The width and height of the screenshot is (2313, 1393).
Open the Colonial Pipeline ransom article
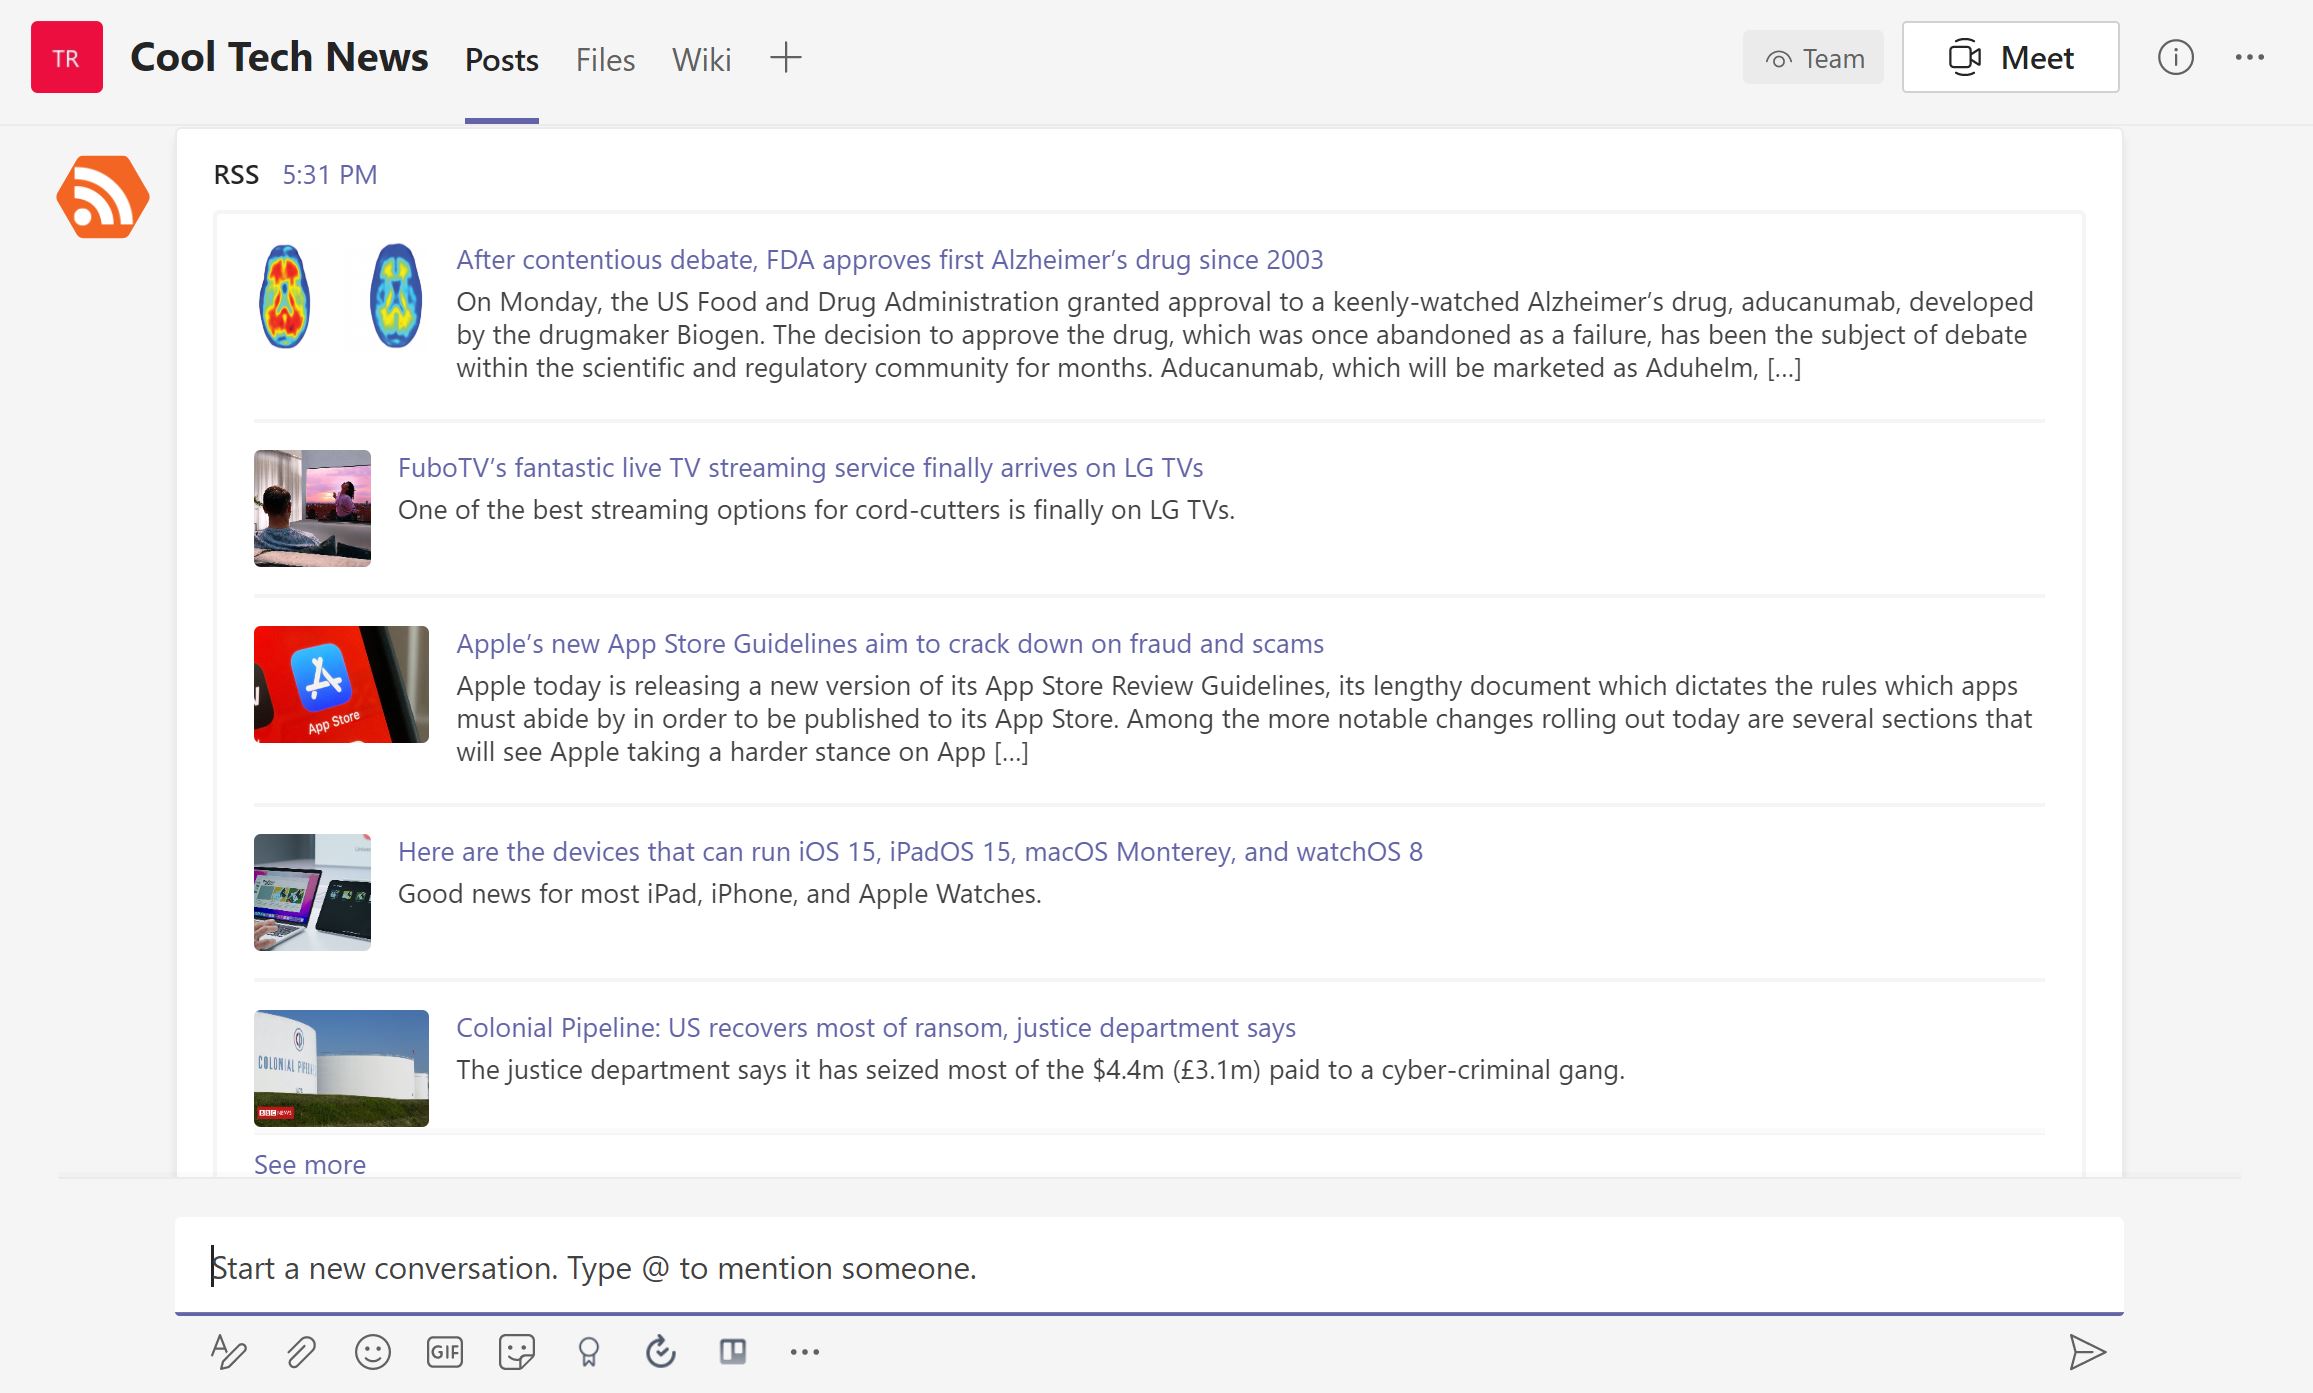(x=875, y=1027)
